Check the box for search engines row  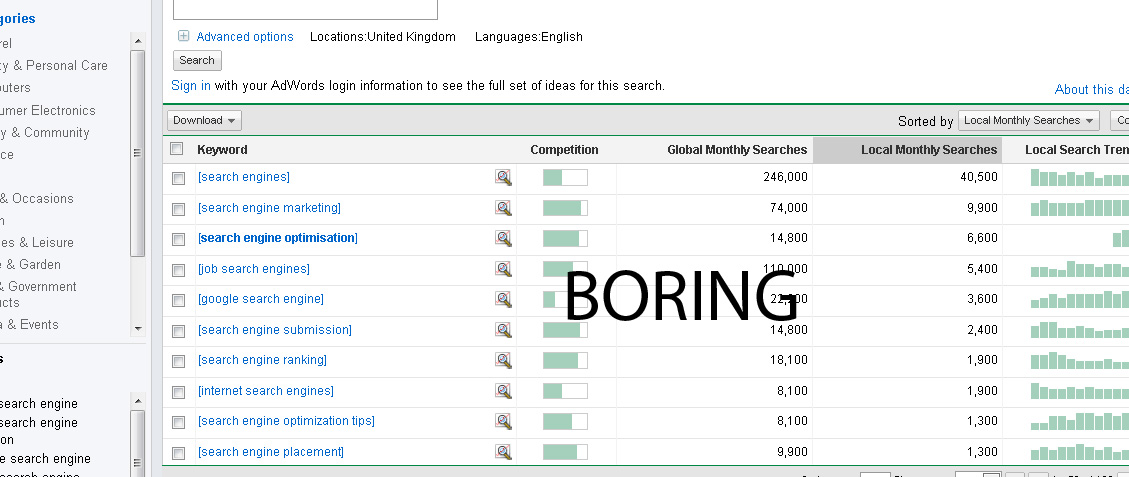178,178
